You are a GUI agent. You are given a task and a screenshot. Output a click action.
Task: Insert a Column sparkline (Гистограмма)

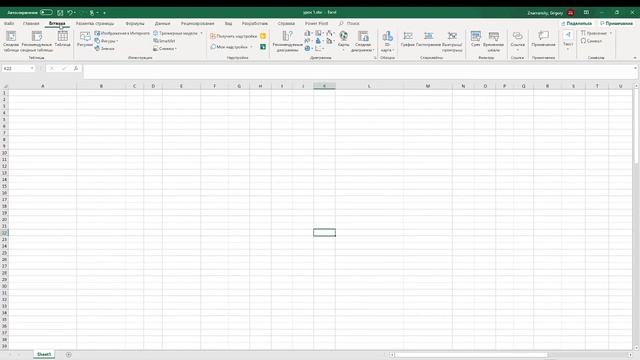click(428, 39)
